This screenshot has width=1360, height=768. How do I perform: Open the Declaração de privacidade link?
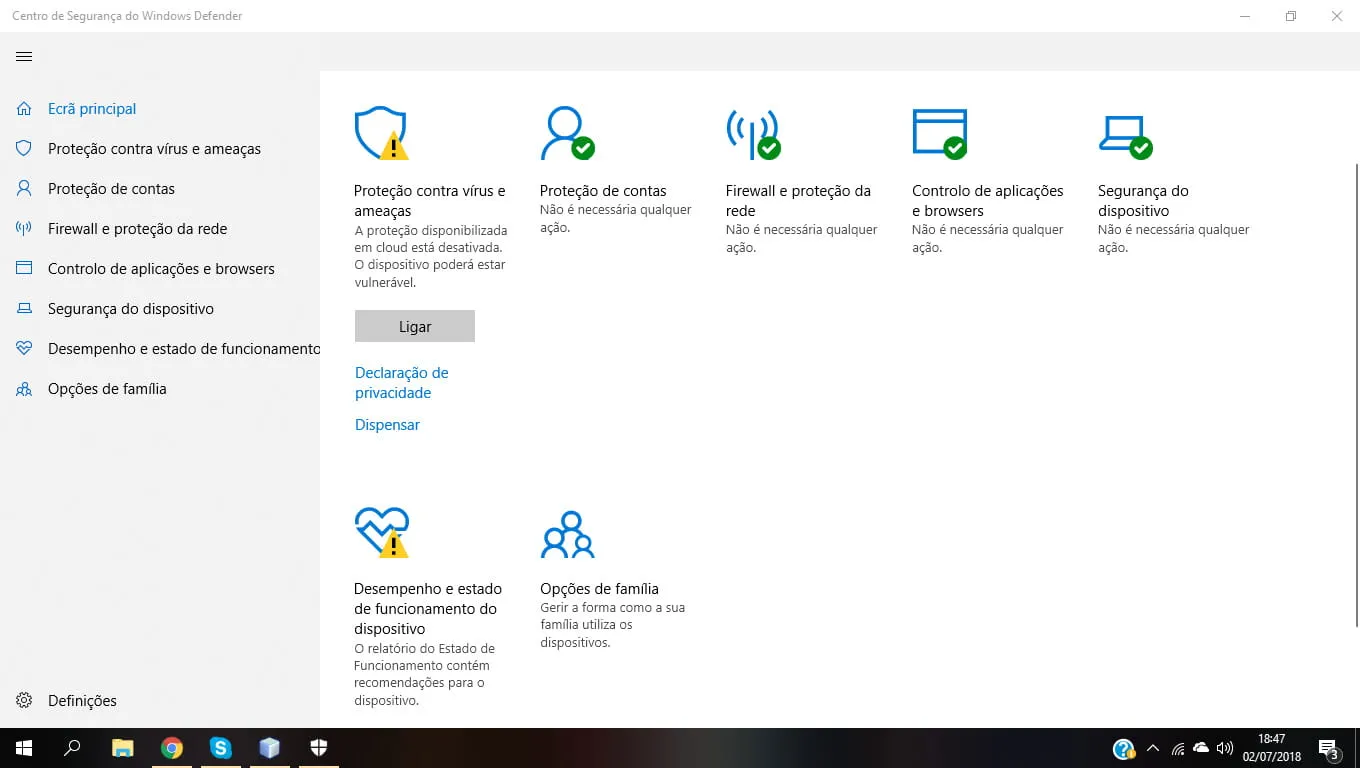[402, 383]
